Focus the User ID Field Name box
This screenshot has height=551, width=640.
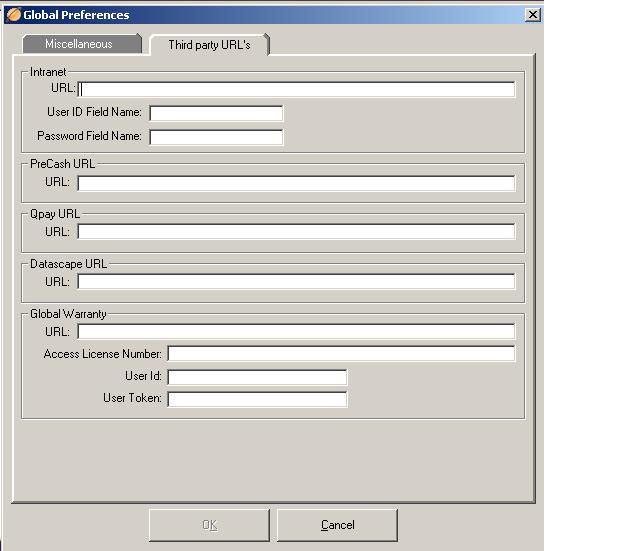tap(216, 113)
